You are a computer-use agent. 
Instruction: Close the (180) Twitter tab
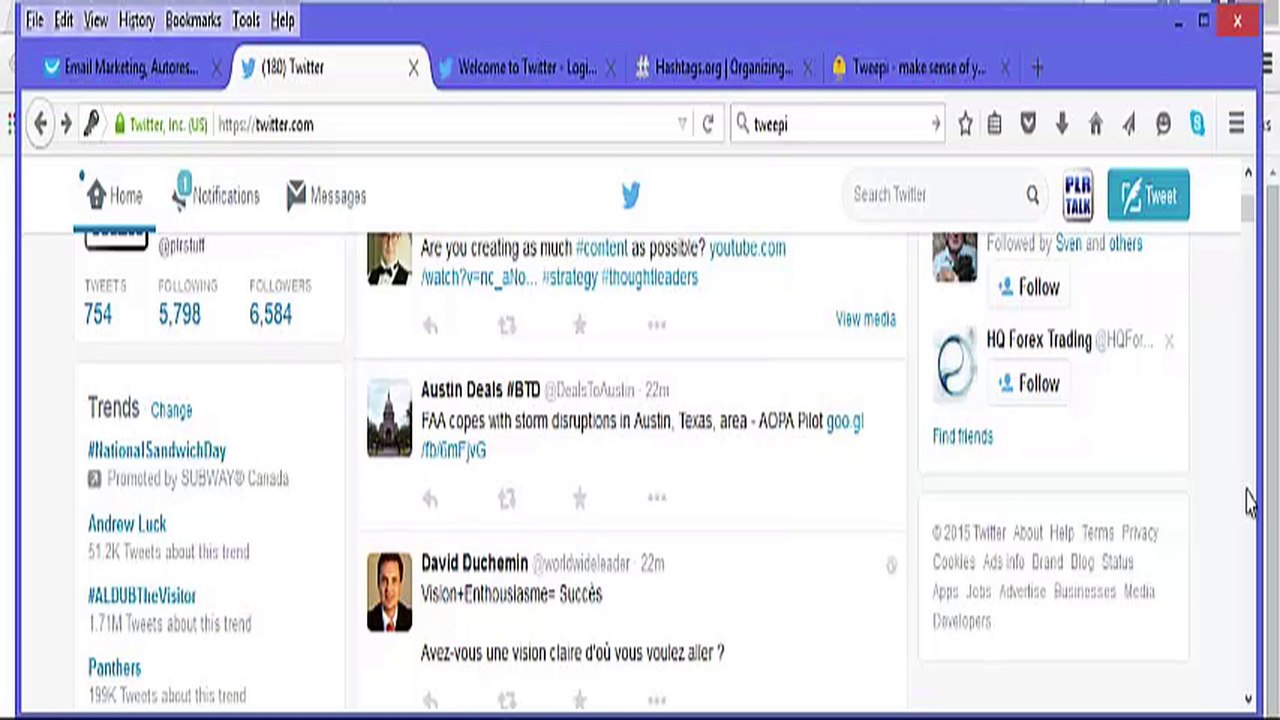click(x=413, y=68)
